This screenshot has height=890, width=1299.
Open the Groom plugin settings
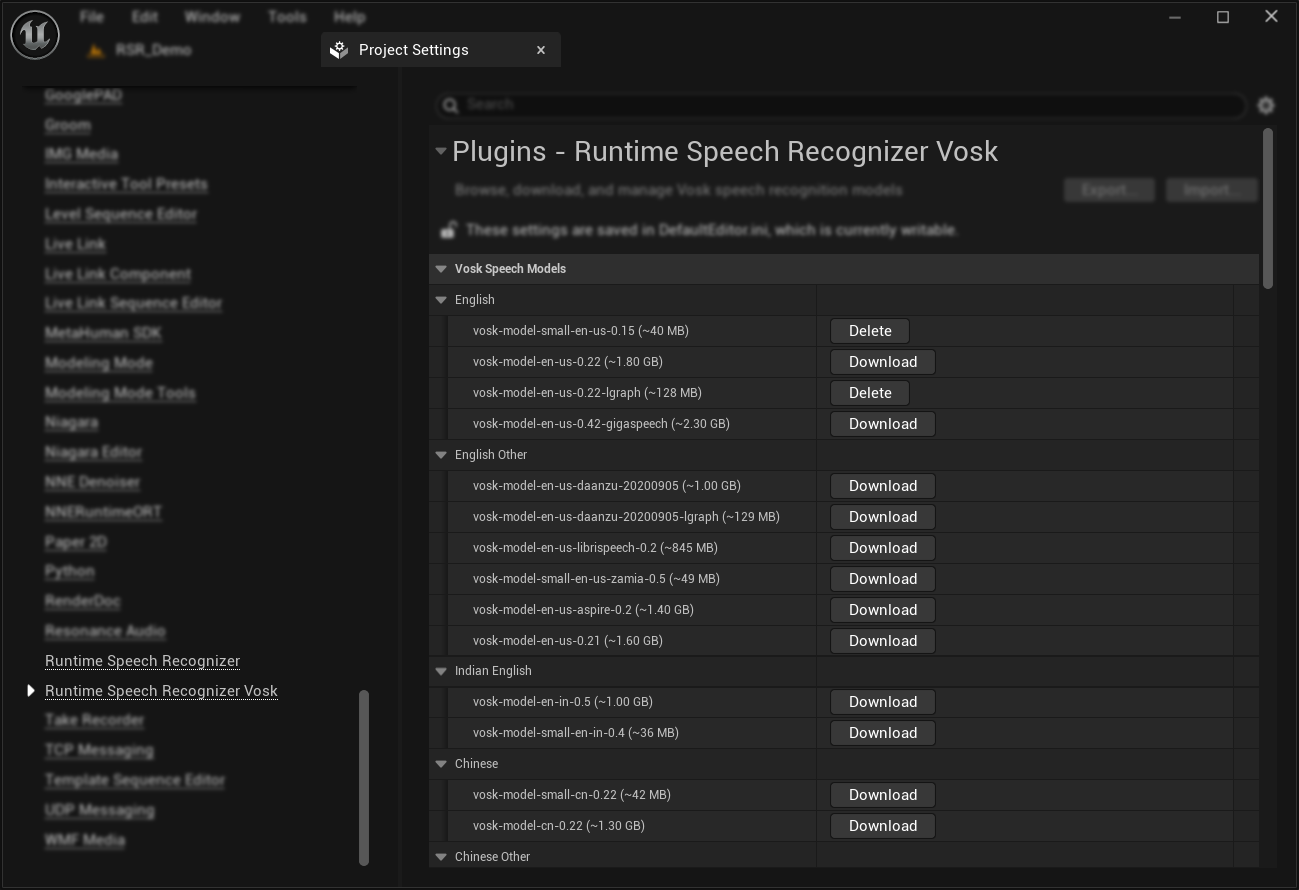68,125
